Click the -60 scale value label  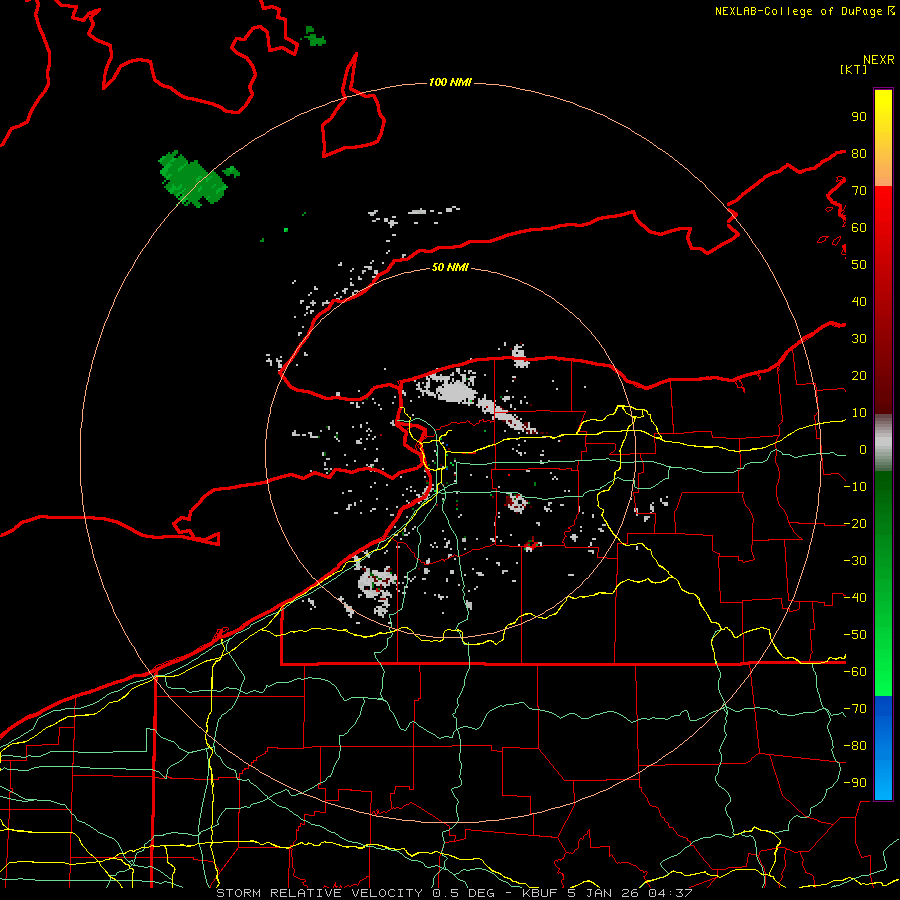[x=856, y=672]
